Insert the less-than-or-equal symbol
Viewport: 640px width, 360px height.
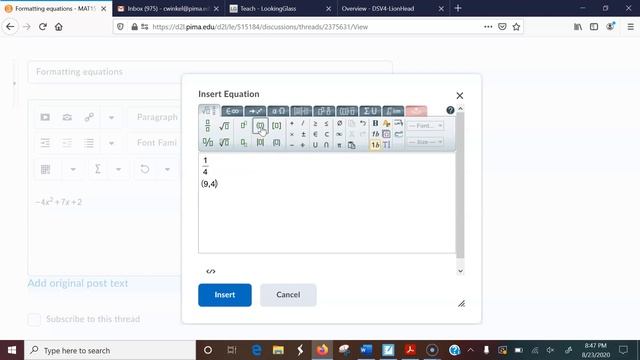coord(327,123)
